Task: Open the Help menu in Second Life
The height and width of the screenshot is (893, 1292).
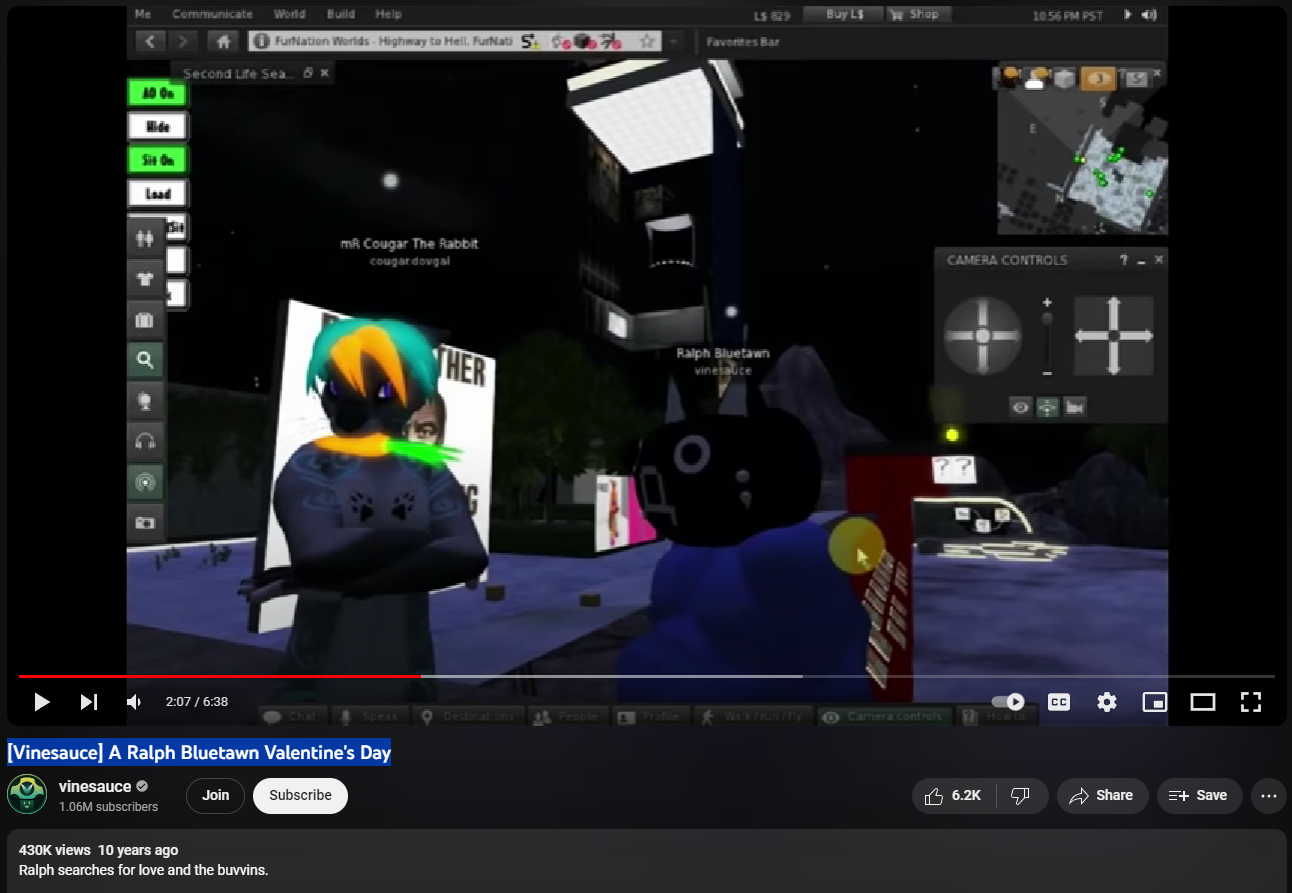Action: [388, 14]
